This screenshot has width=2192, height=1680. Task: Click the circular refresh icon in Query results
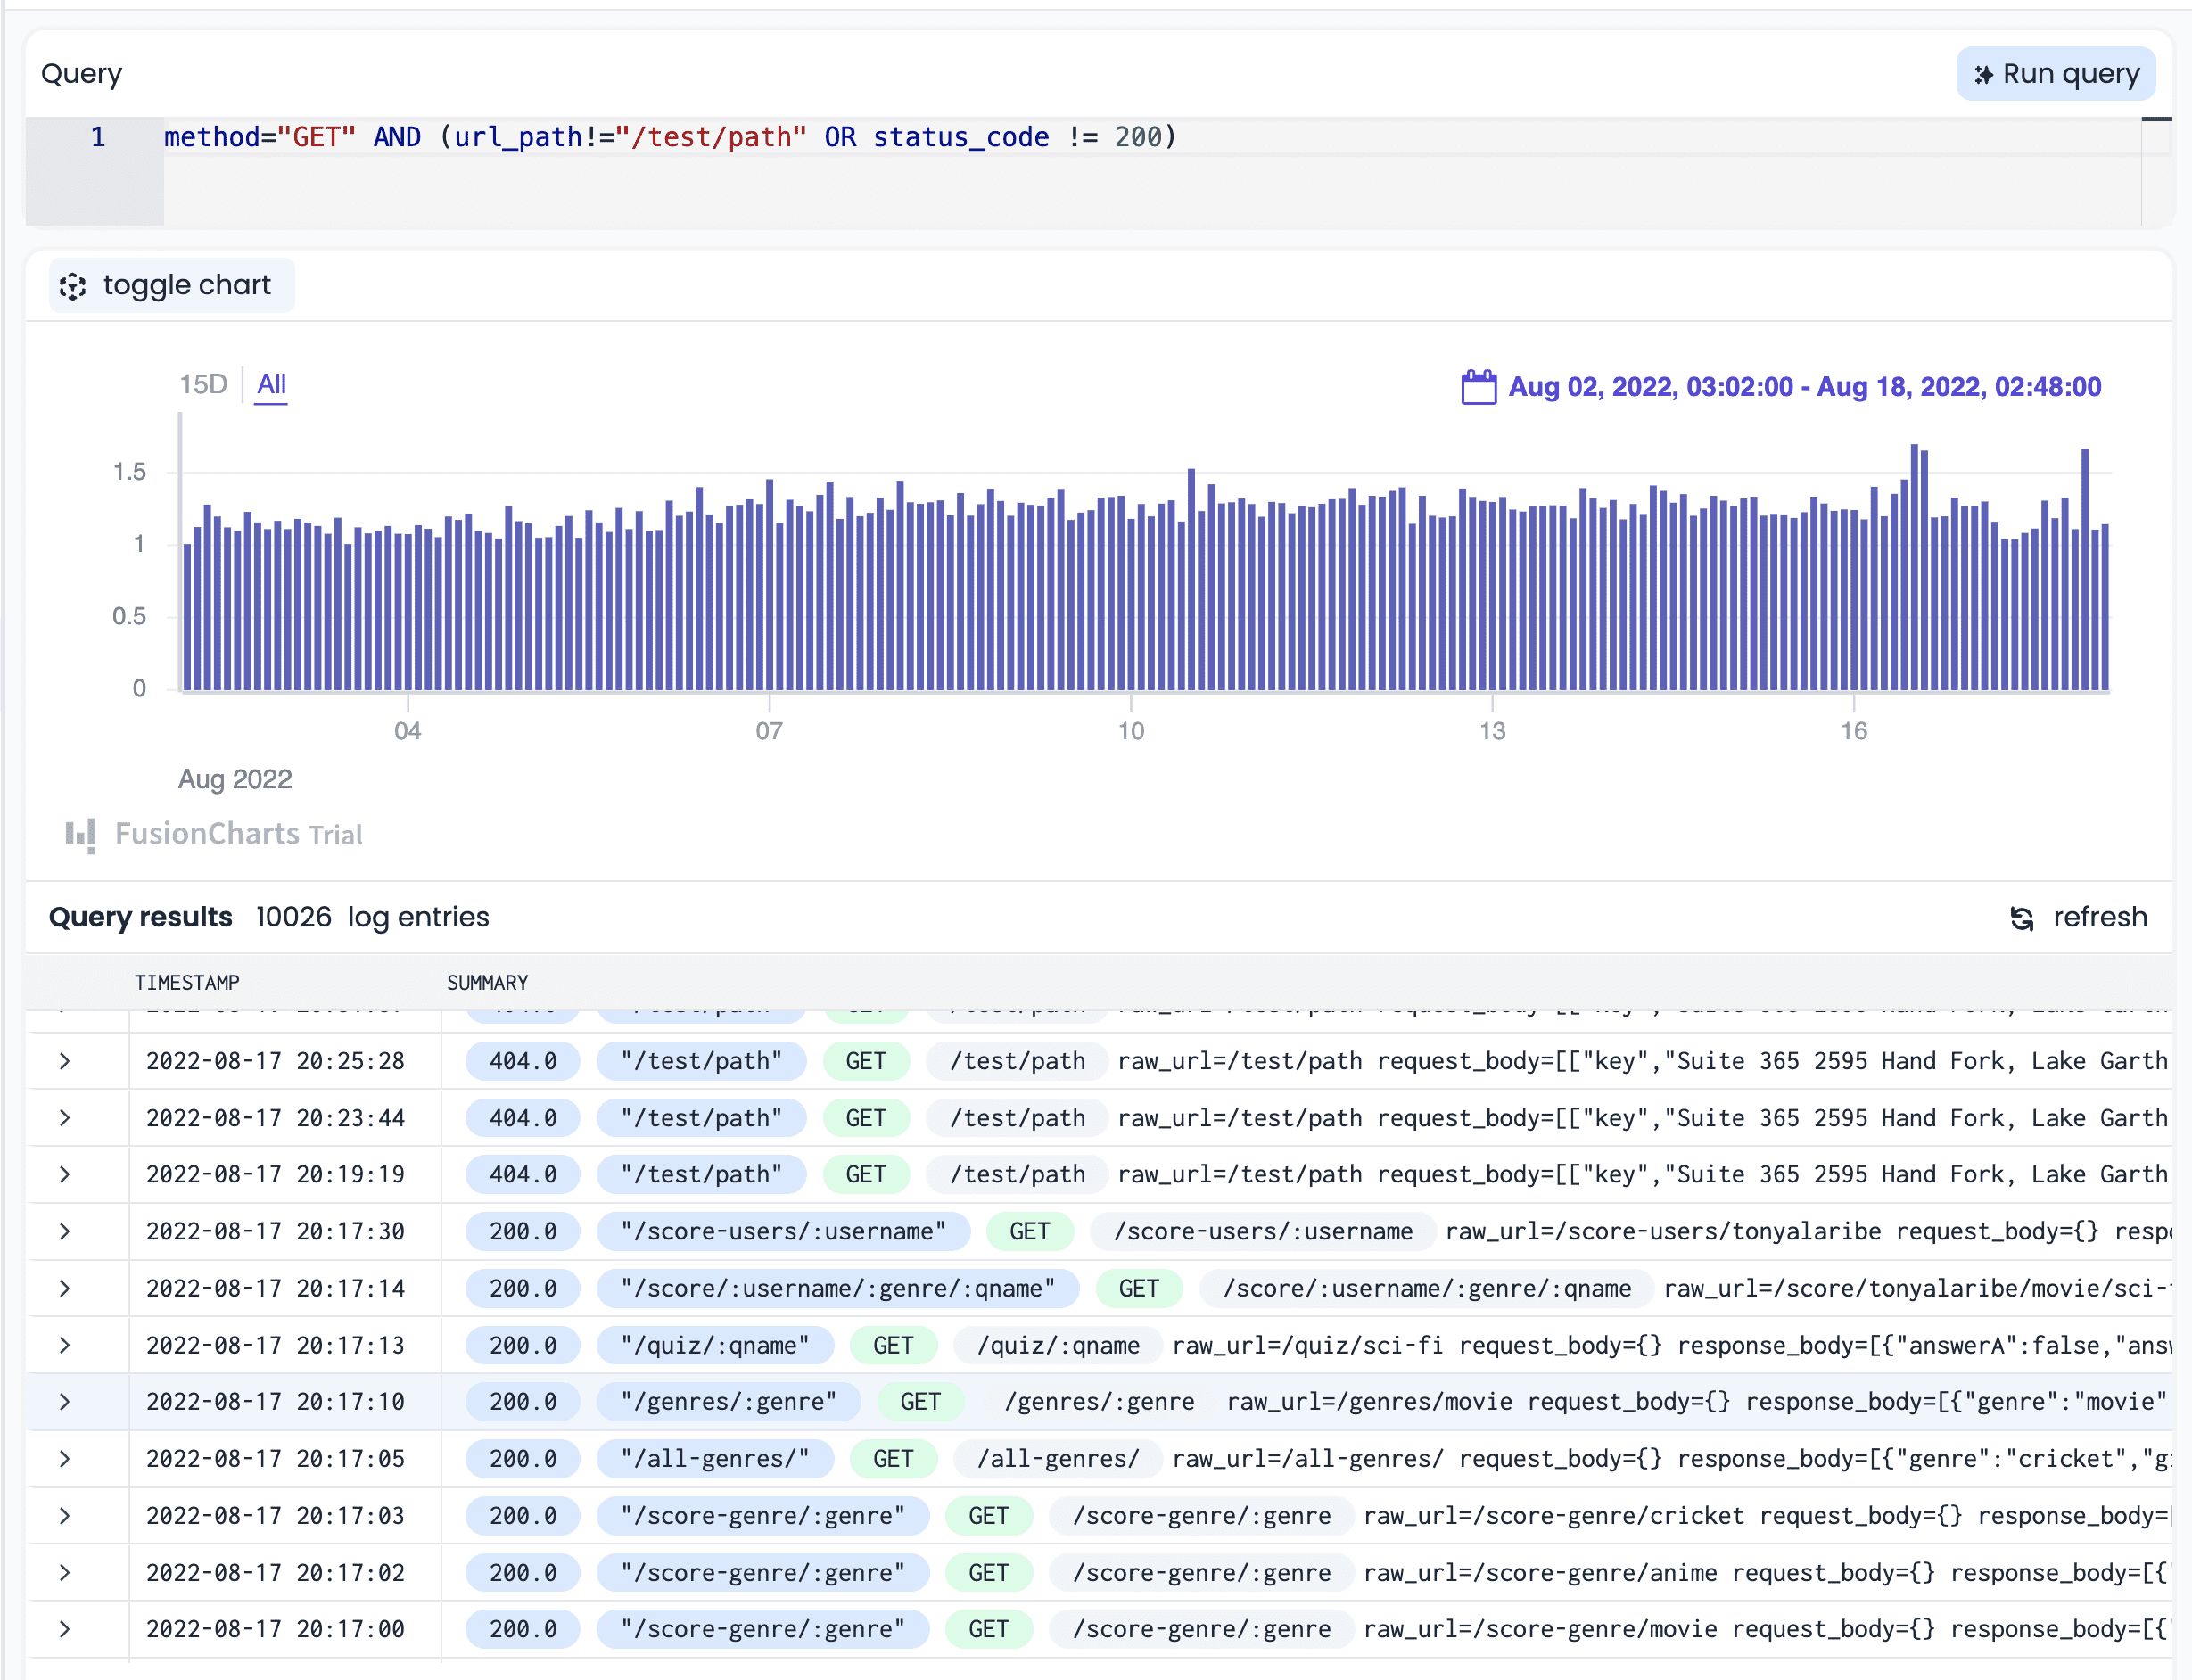pos(2022,917)
